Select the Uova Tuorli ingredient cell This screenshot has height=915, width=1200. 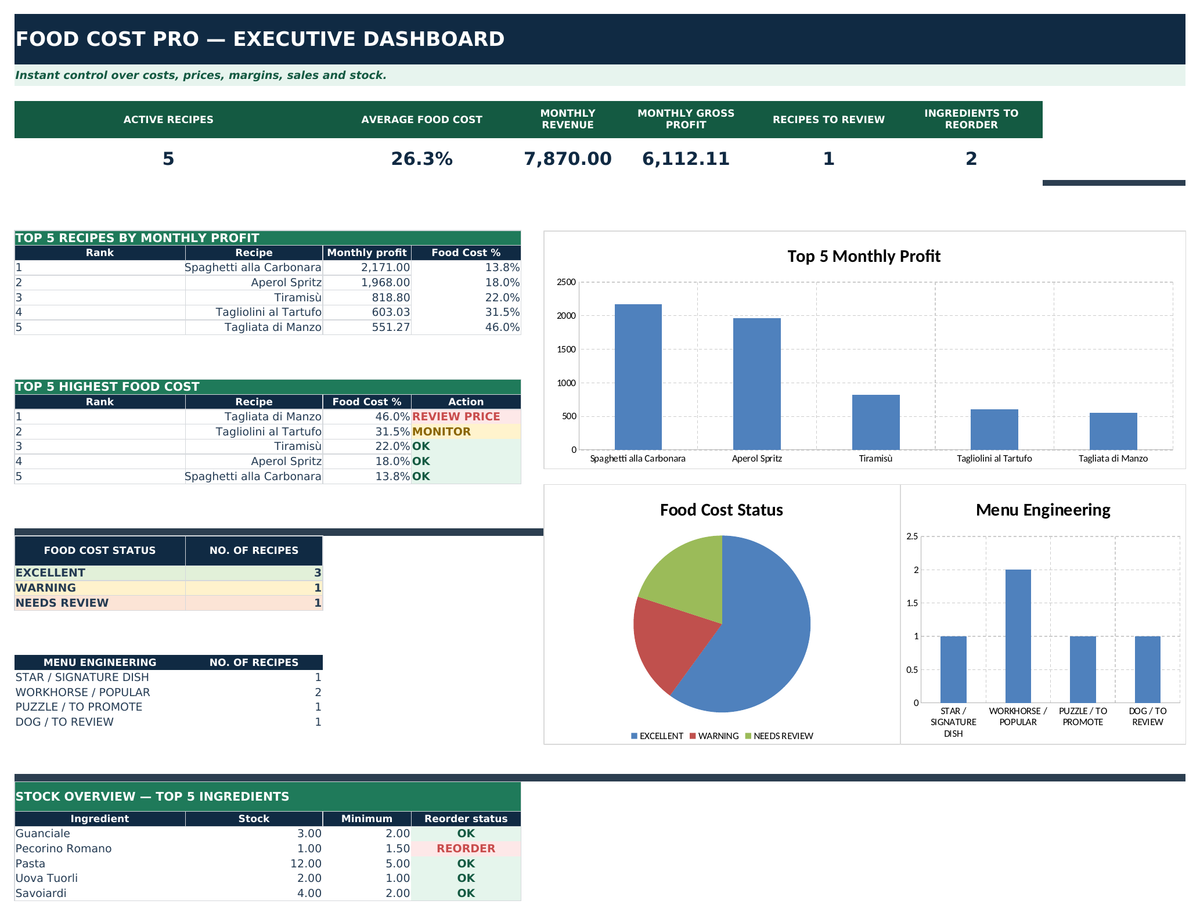click(100, 878)
